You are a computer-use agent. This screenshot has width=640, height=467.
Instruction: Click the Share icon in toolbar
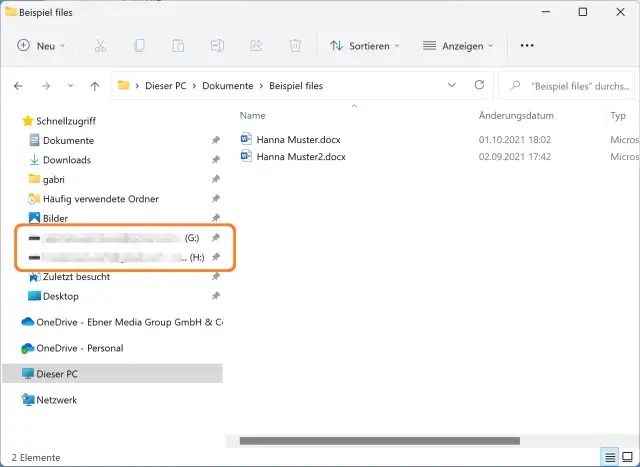point(256,46)
